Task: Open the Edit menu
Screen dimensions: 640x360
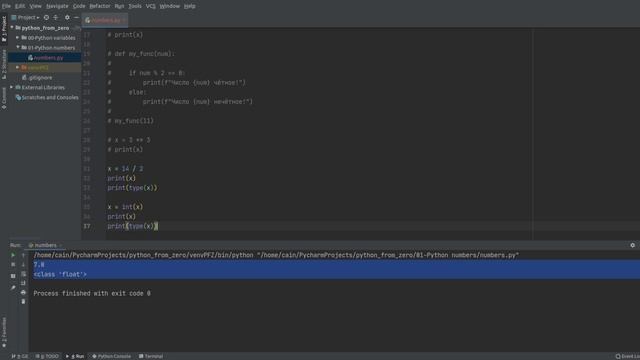Action: pyautogui.click(x=20, y=6)
